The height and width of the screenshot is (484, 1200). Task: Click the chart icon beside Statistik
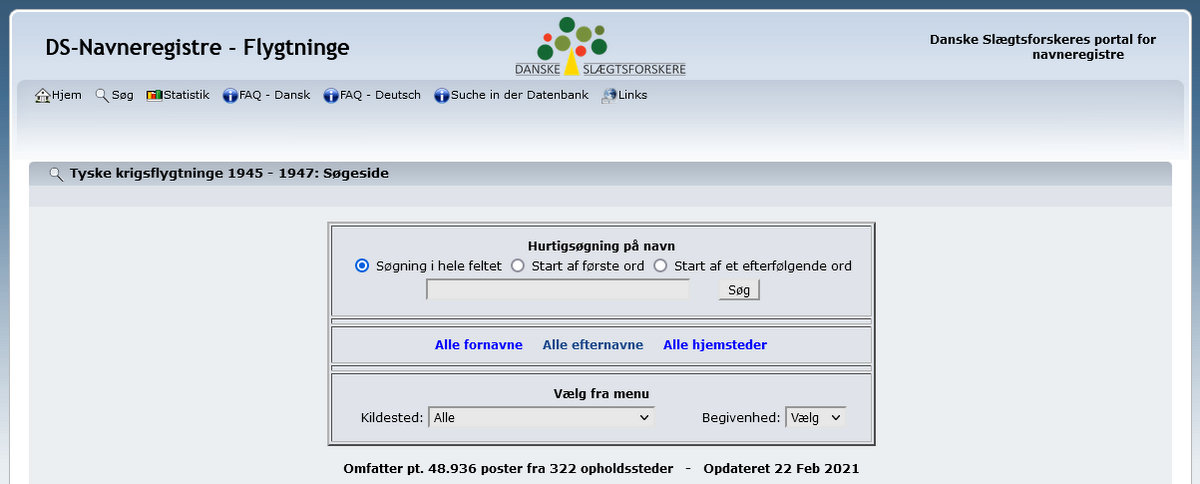coord(154,96)
